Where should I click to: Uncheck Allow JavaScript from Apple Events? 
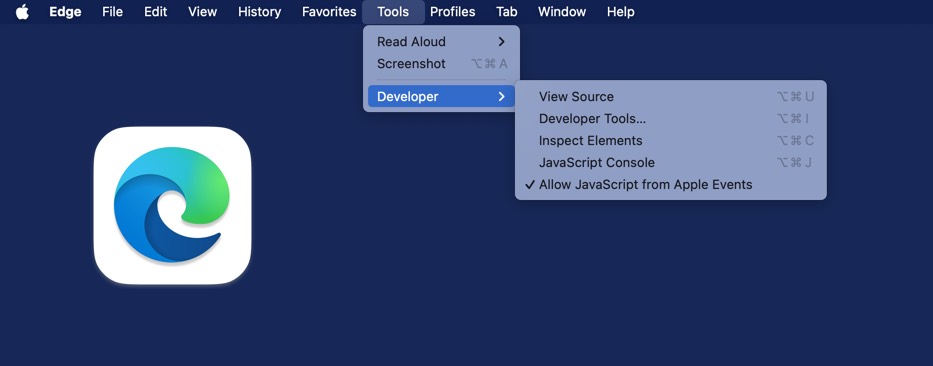[671, 184]
